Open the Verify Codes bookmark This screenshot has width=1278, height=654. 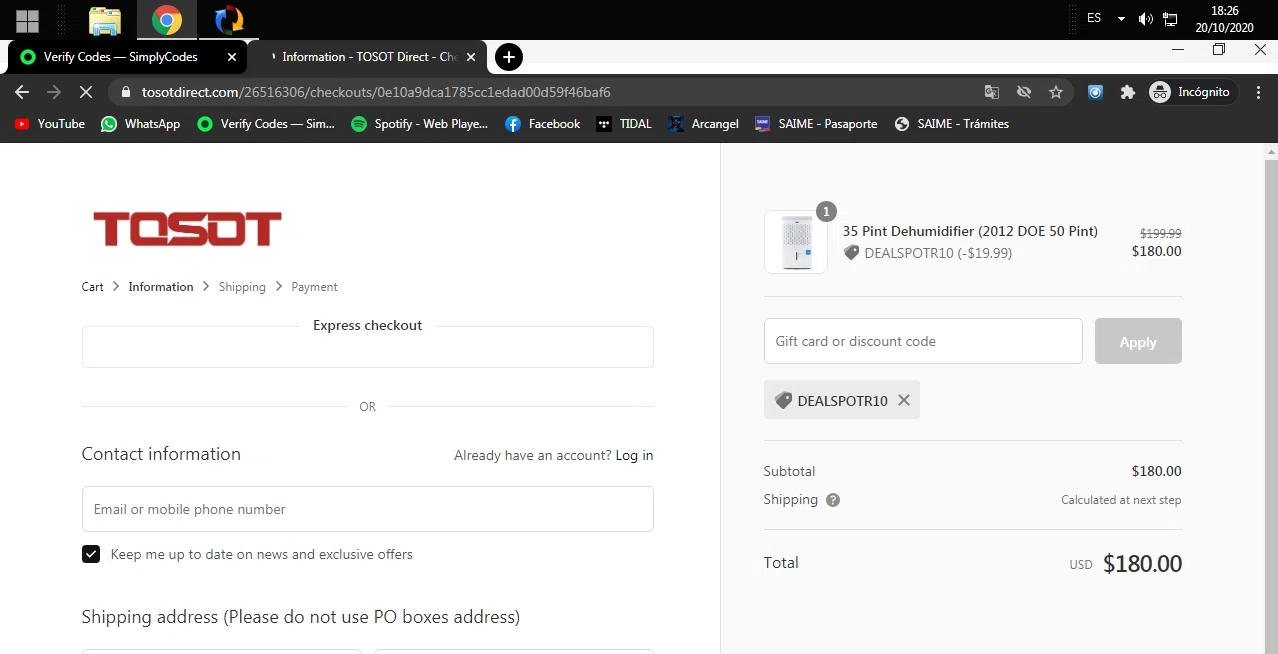pyautogui.click(x=266, y=124)
